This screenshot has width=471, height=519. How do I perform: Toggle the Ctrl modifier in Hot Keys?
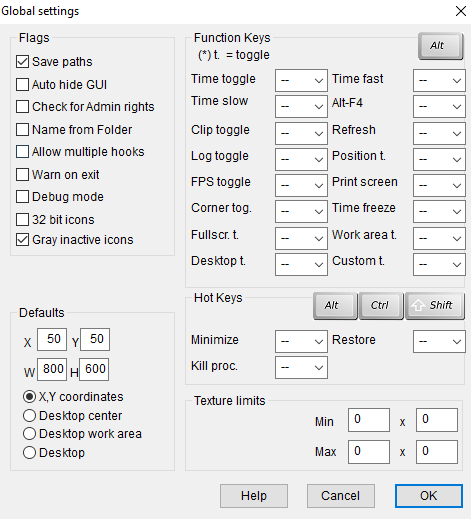tap(381, 306)
